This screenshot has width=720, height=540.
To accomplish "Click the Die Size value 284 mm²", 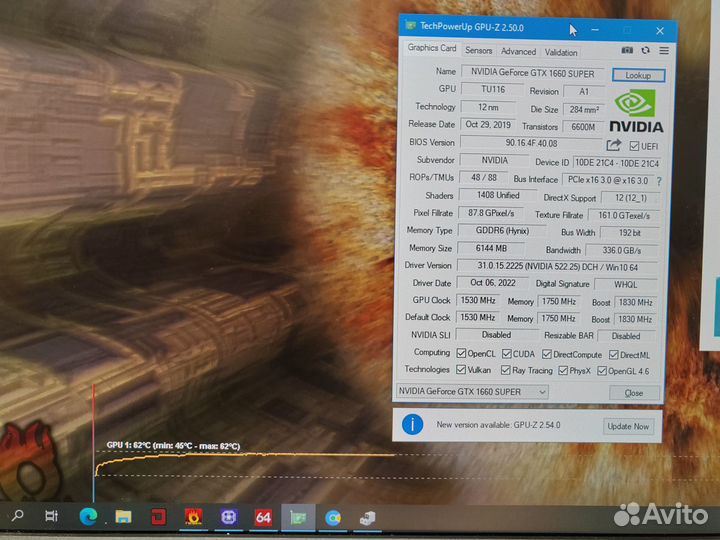I will (584, 109).
